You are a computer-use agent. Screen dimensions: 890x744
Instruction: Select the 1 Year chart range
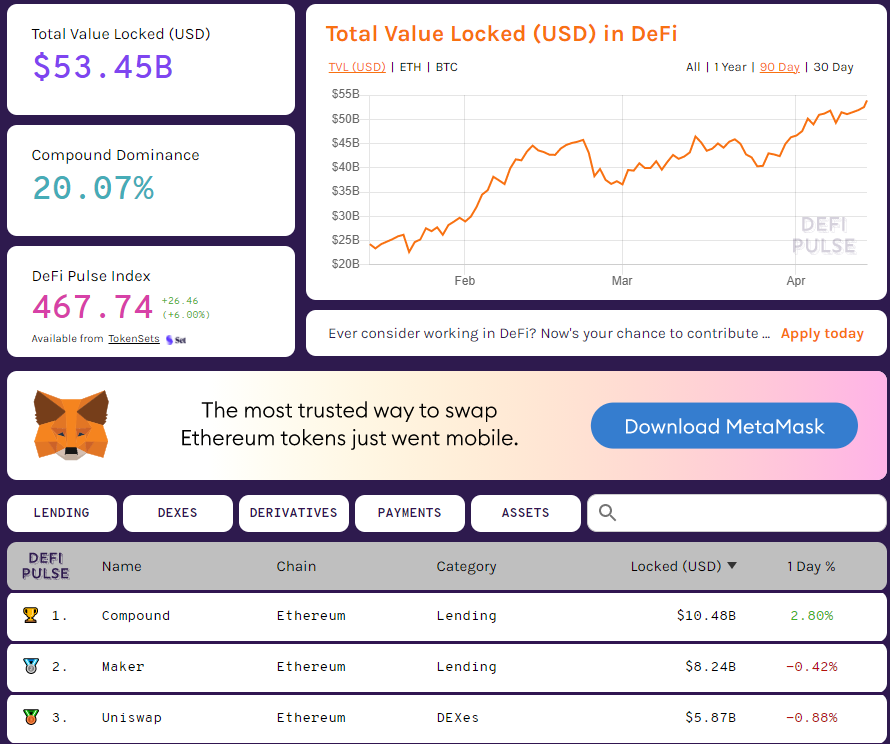(x=730, y=67)
